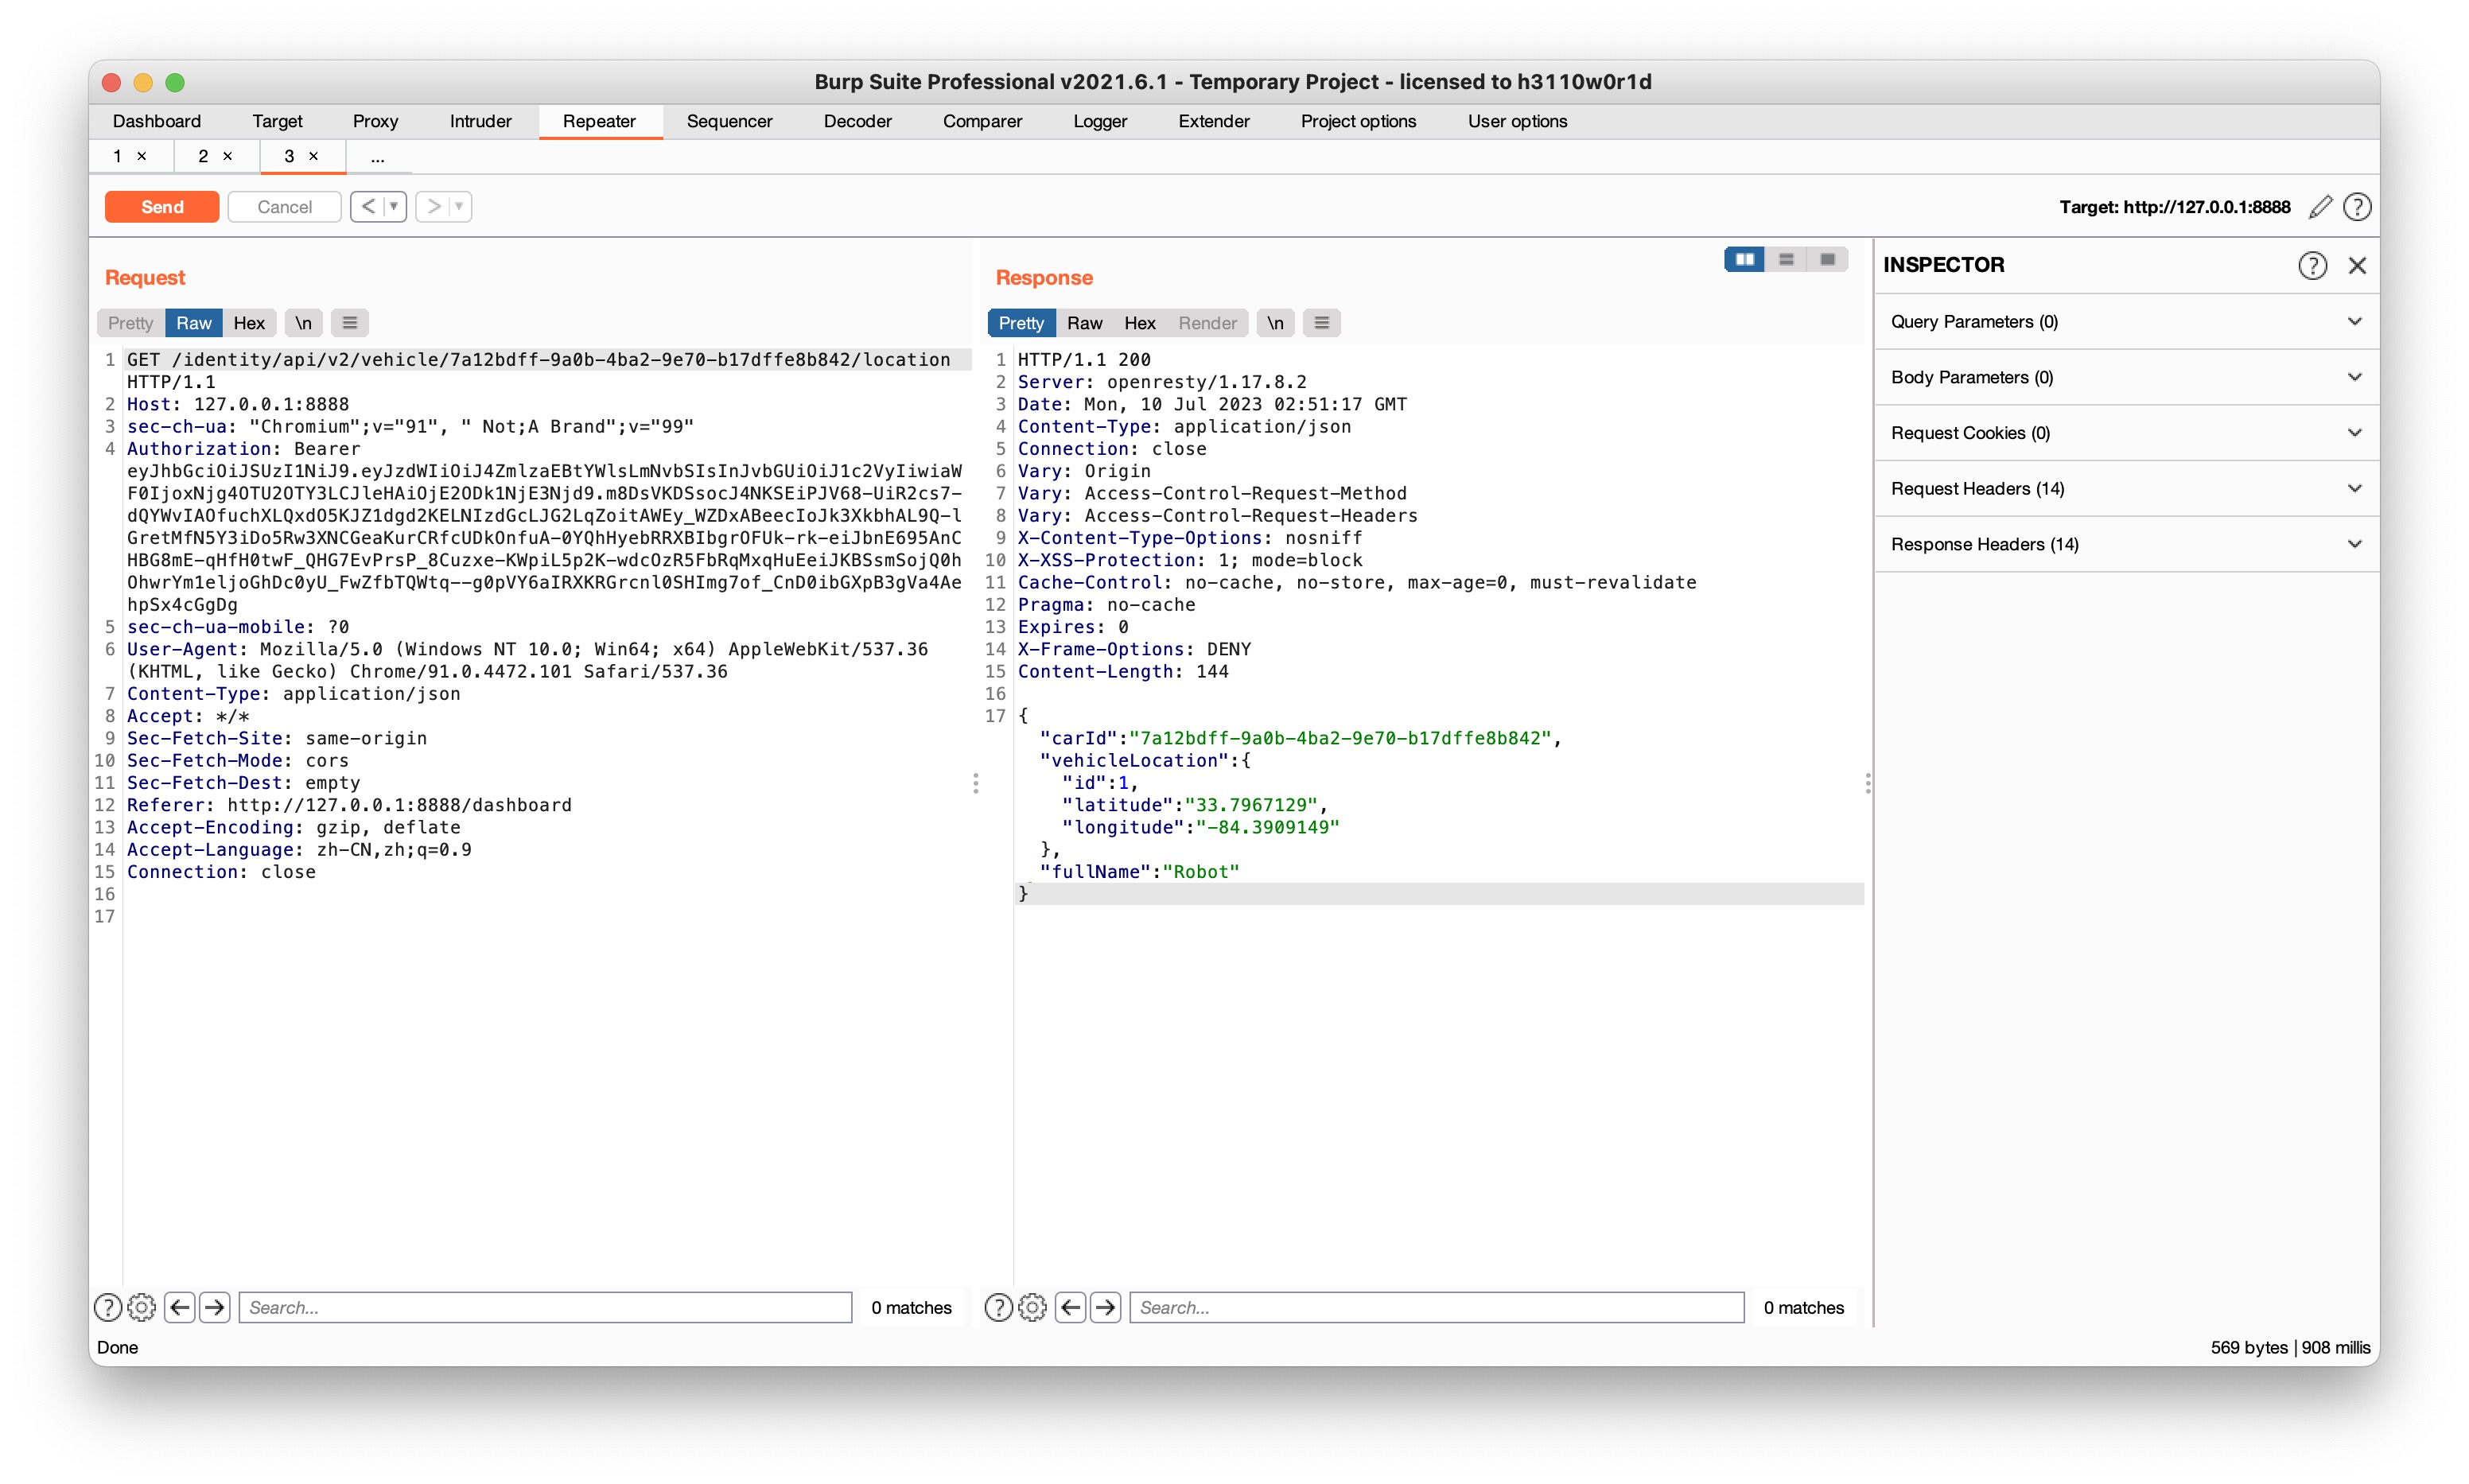Click request message hamburger menu icon
This screenshot has width=2469, height=1484.
coord(349,323)
